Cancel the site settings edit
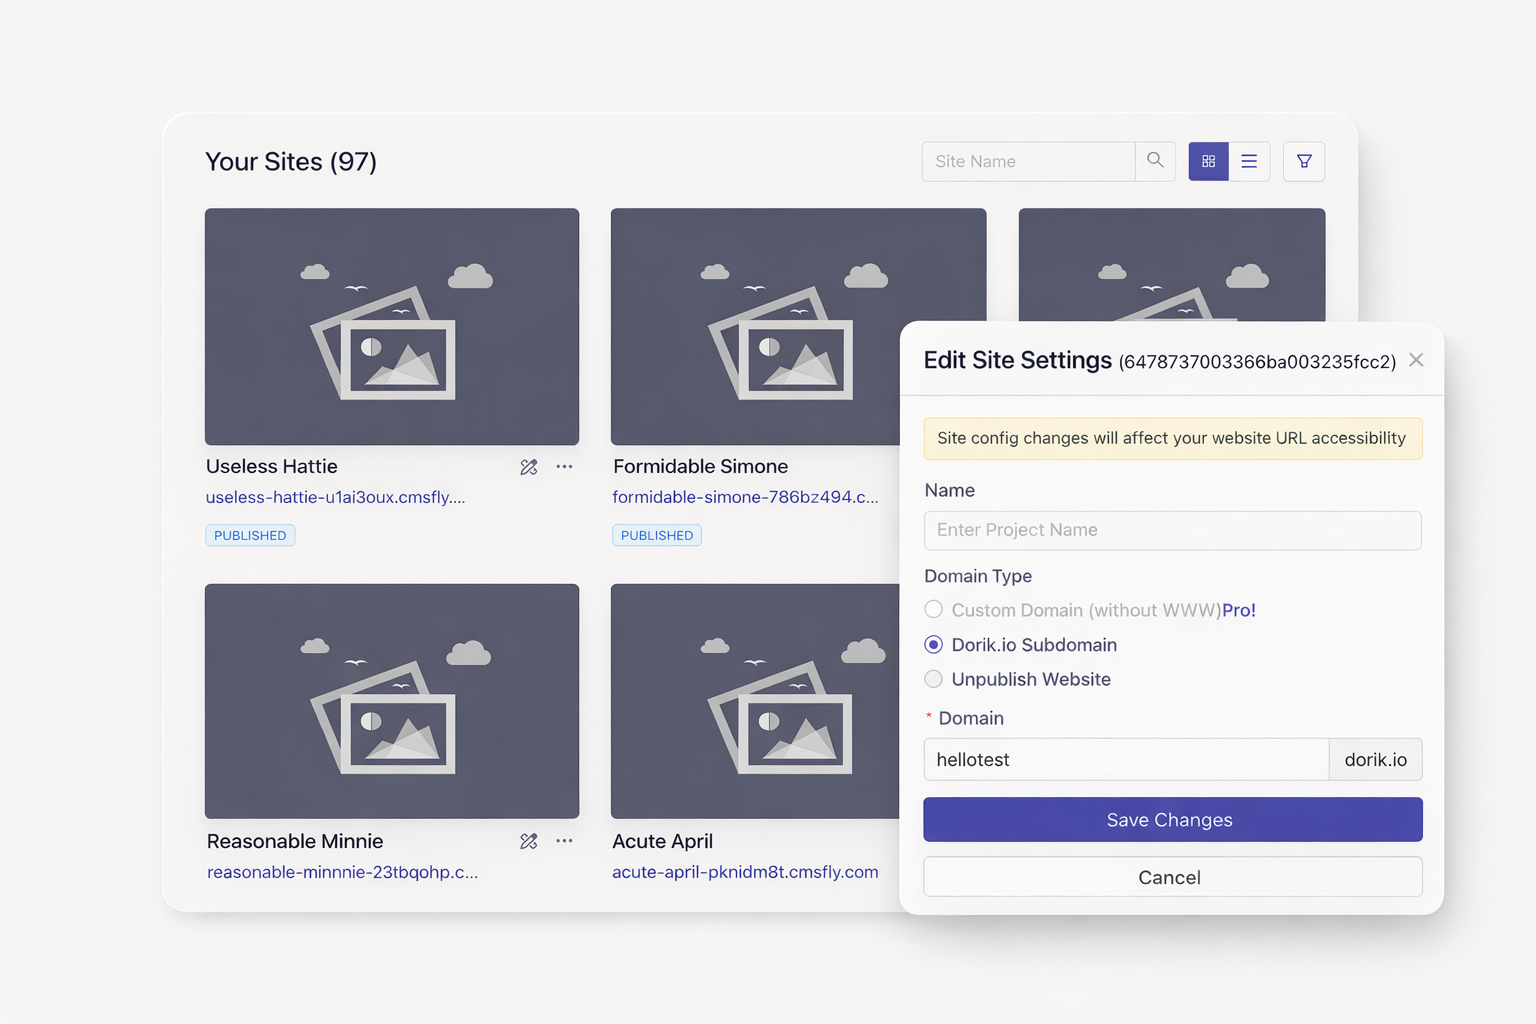The image size is (1536, 1024). [1172, 877]
